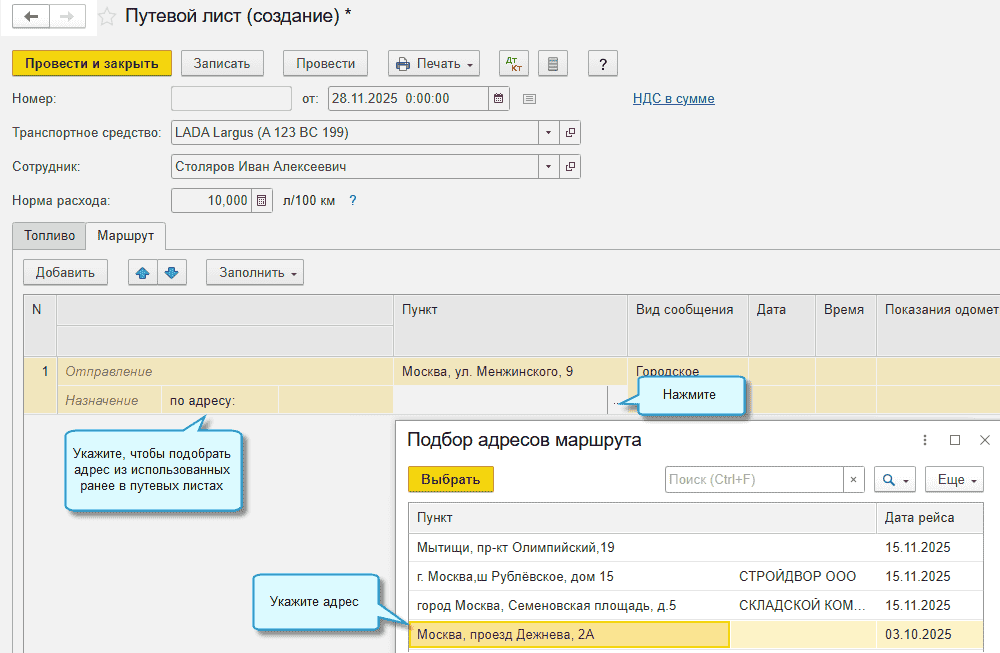Move route row down with blue arrow
This screenshot has width=1000, height=653.
pos(172,273)
